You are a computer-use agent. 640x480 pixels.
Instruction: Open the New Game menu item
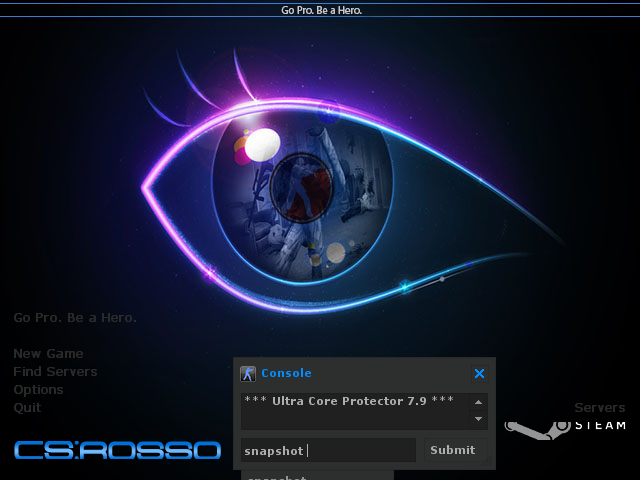(x=48, y=354)
